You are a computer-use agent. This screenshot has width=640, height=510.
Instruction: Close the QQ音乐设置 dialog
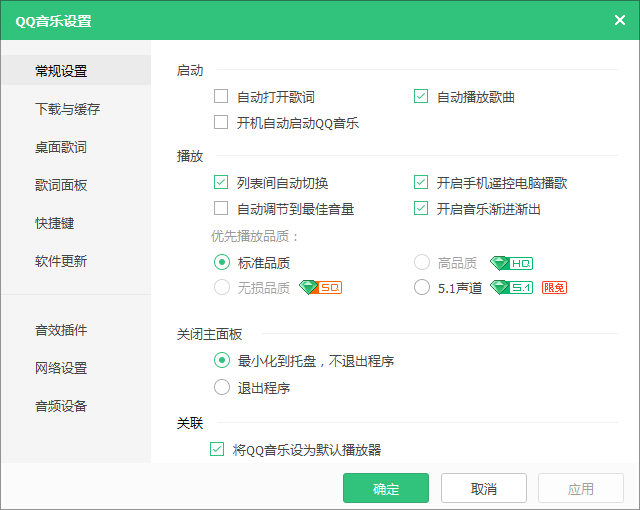tap(620, 20)
